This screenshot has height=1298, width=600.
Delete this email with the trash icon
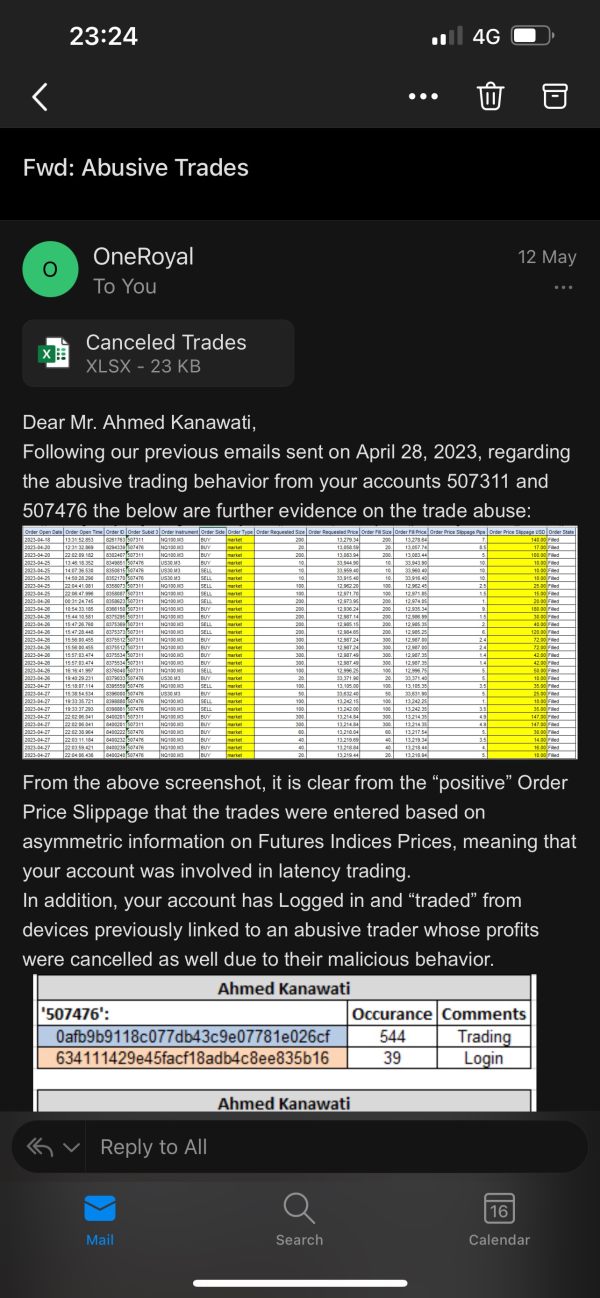click(x=490, y=96)
